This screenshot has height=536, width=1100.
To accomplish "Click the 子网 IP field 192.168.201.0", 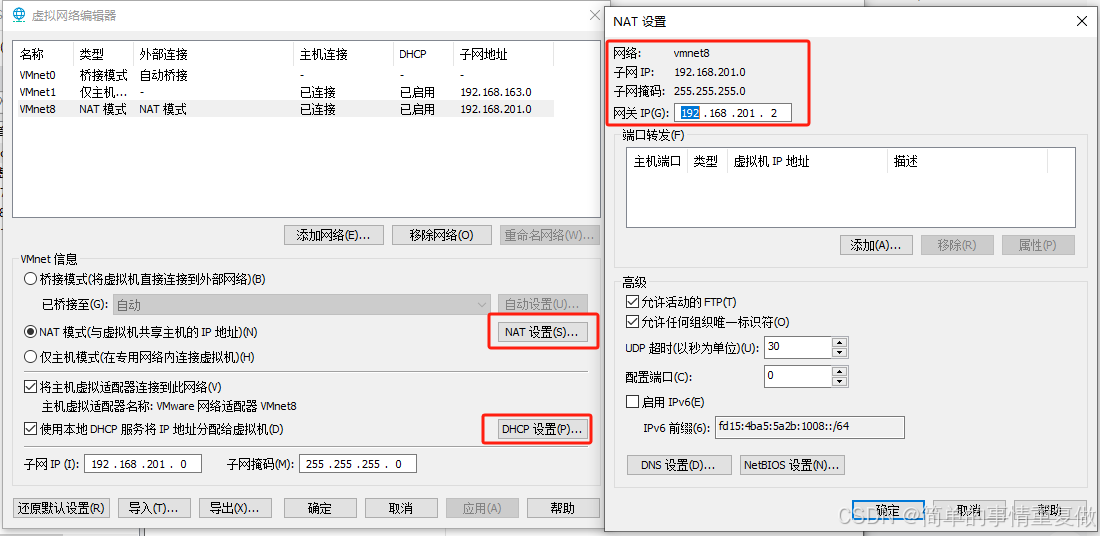I will click(142, 464).
